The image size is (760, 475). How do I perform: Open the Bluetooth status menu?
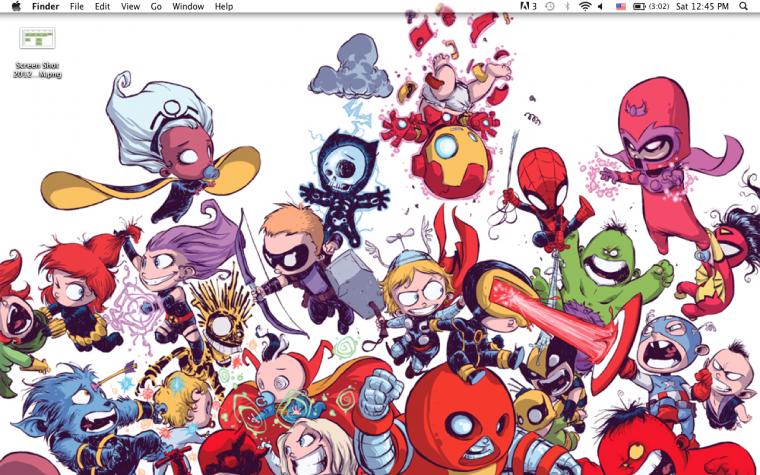point(567,6)
